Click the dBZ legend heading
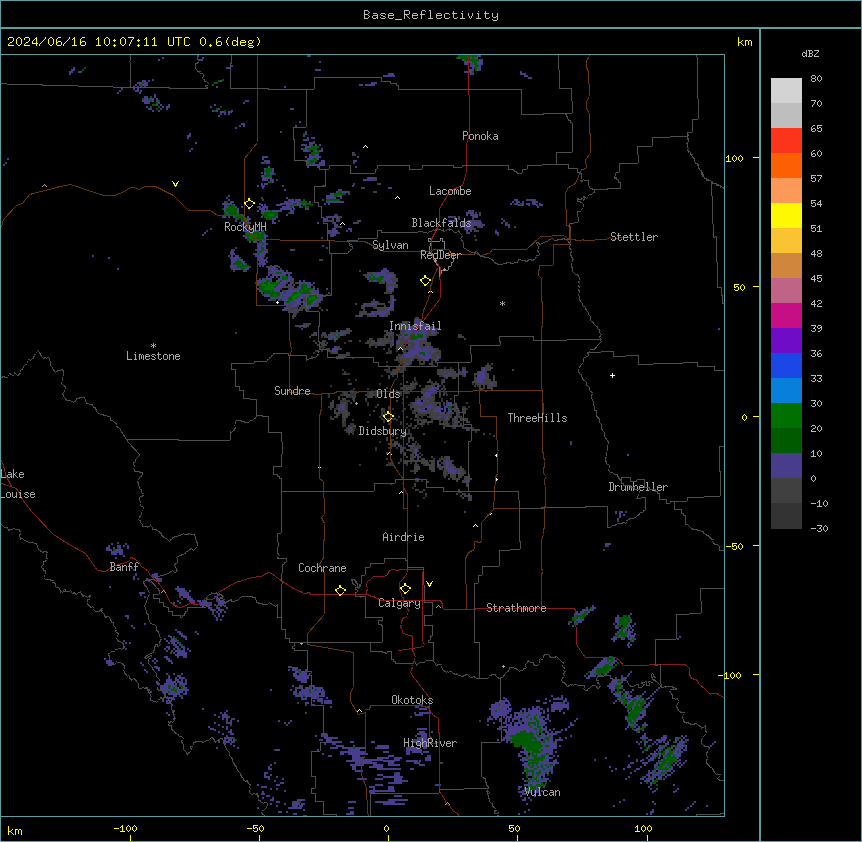Image resolution: width=862 pixels, height=842 pixels. coord(810,54)
